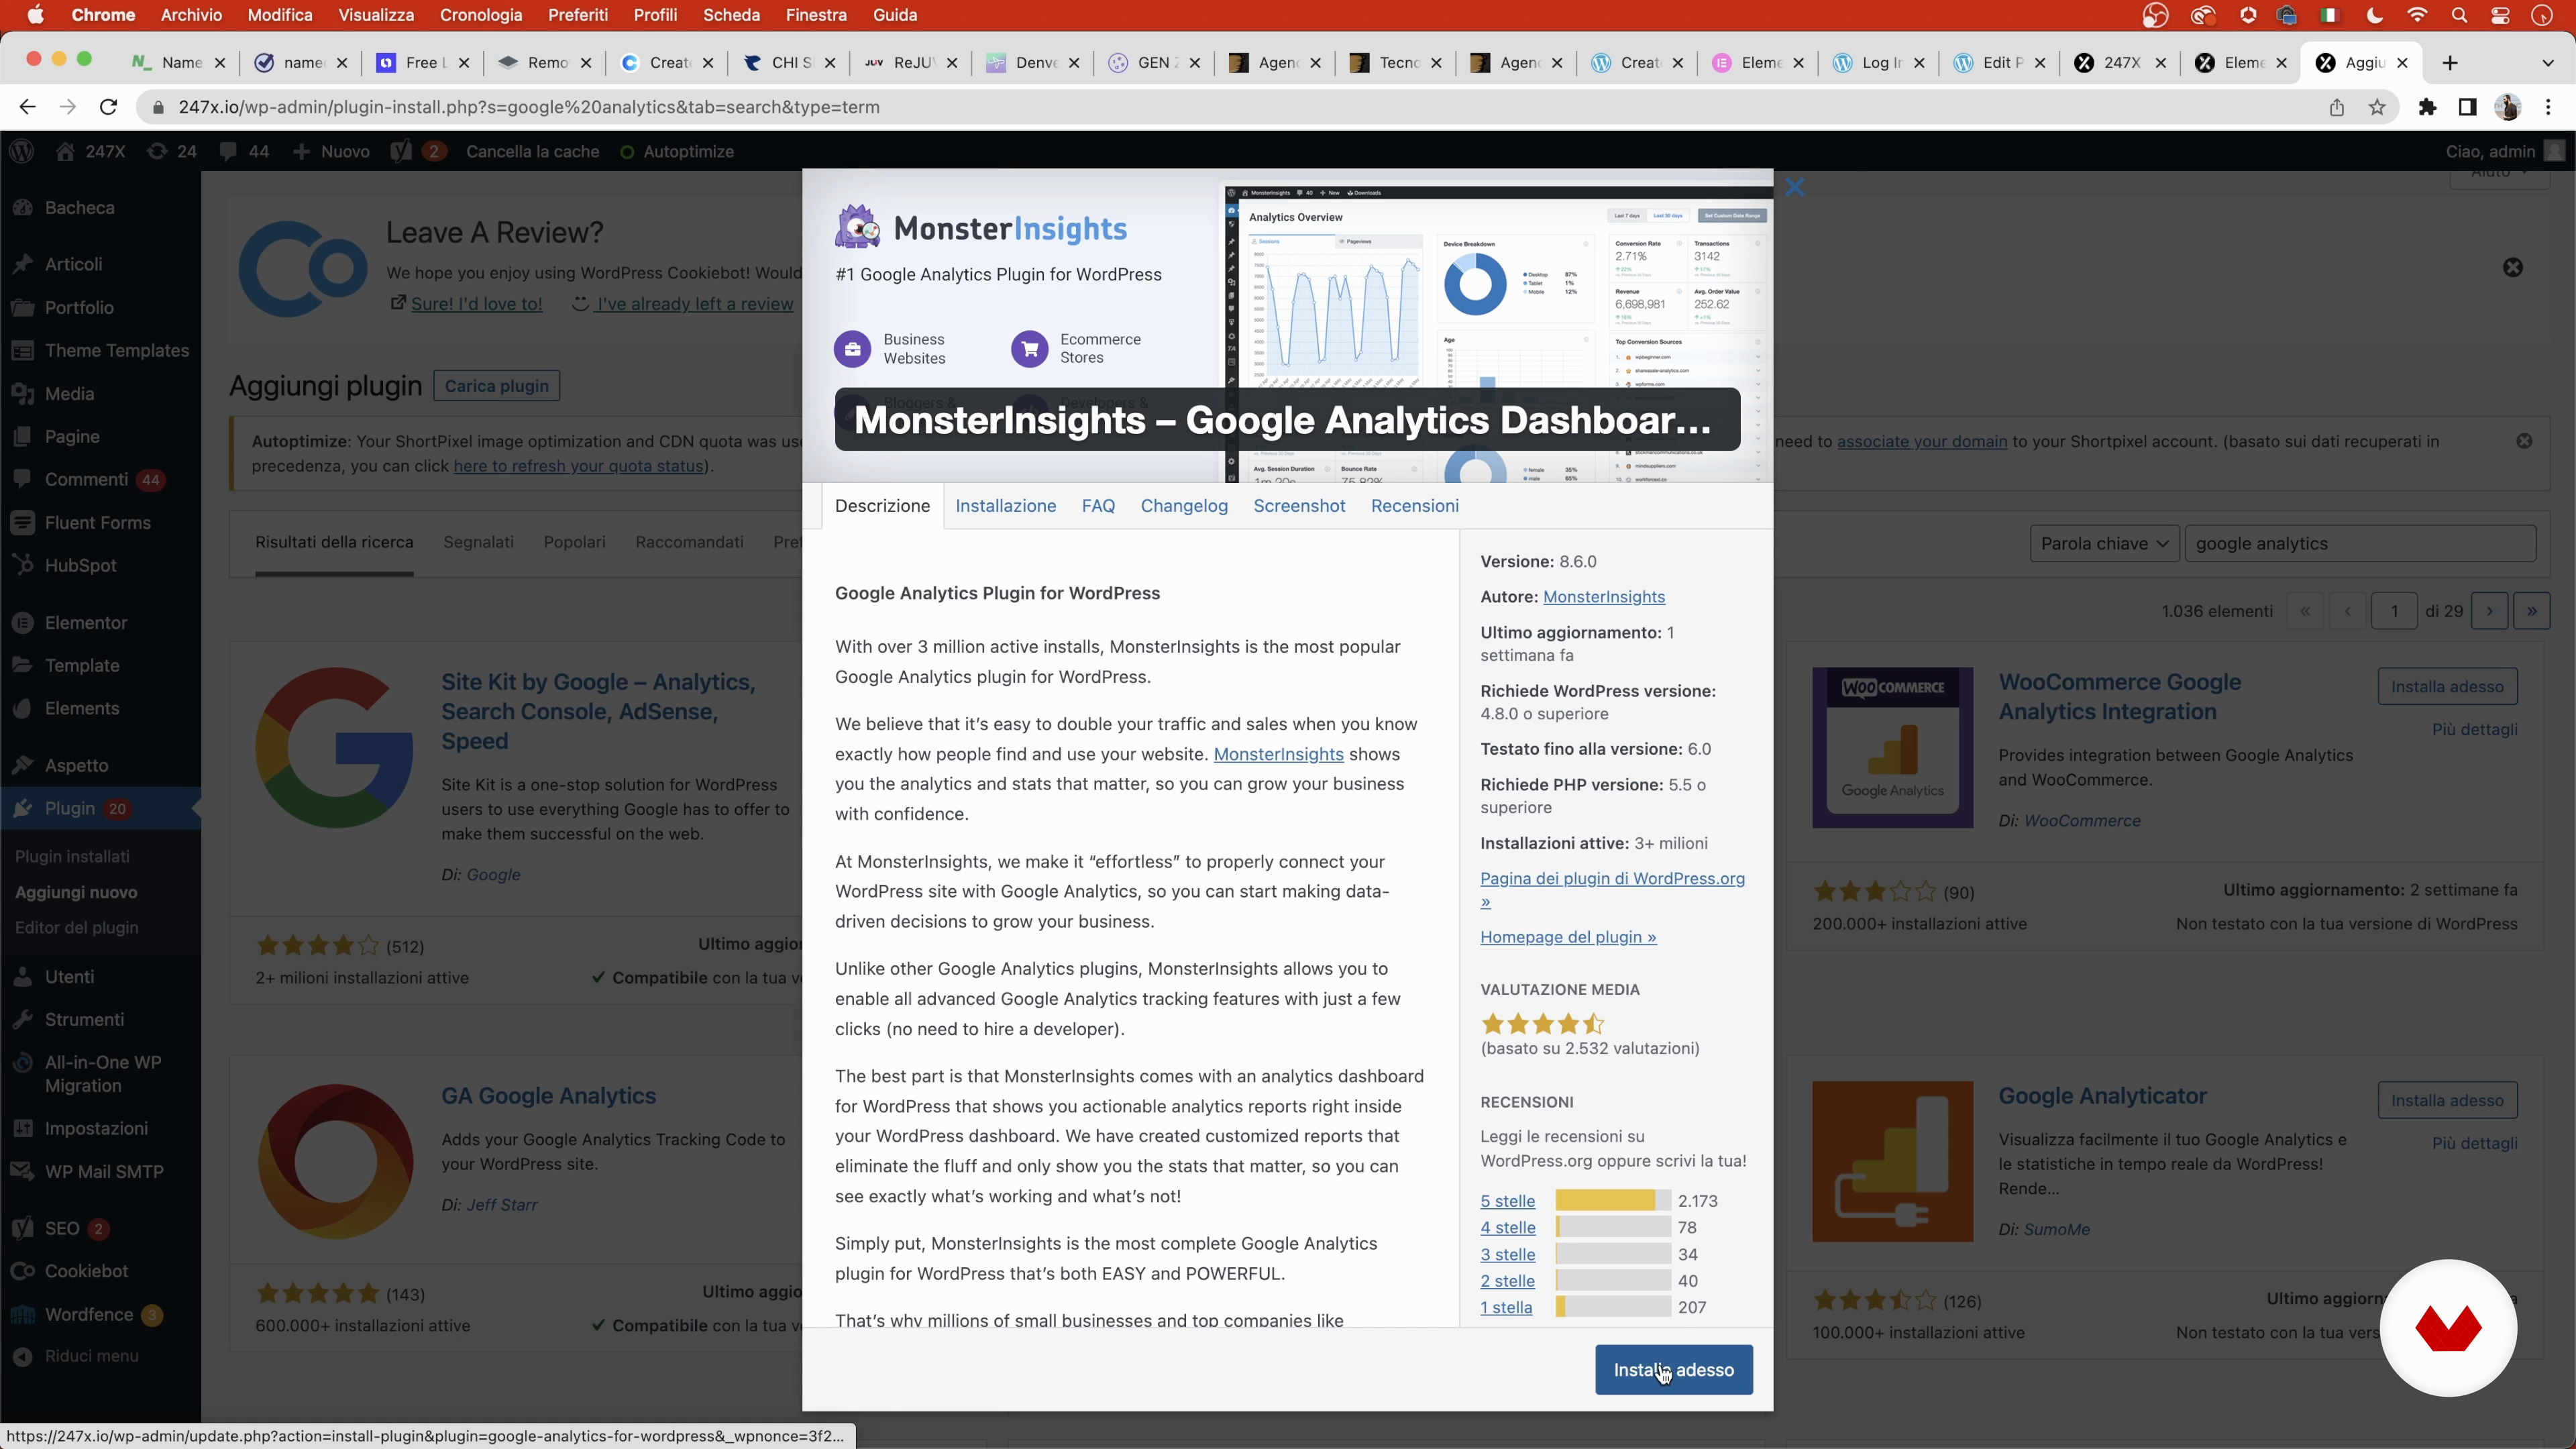The image size is (2576, 1449).
Task: Dismiss the Cookiebot review notice
Action: (x=2512, y=267)
